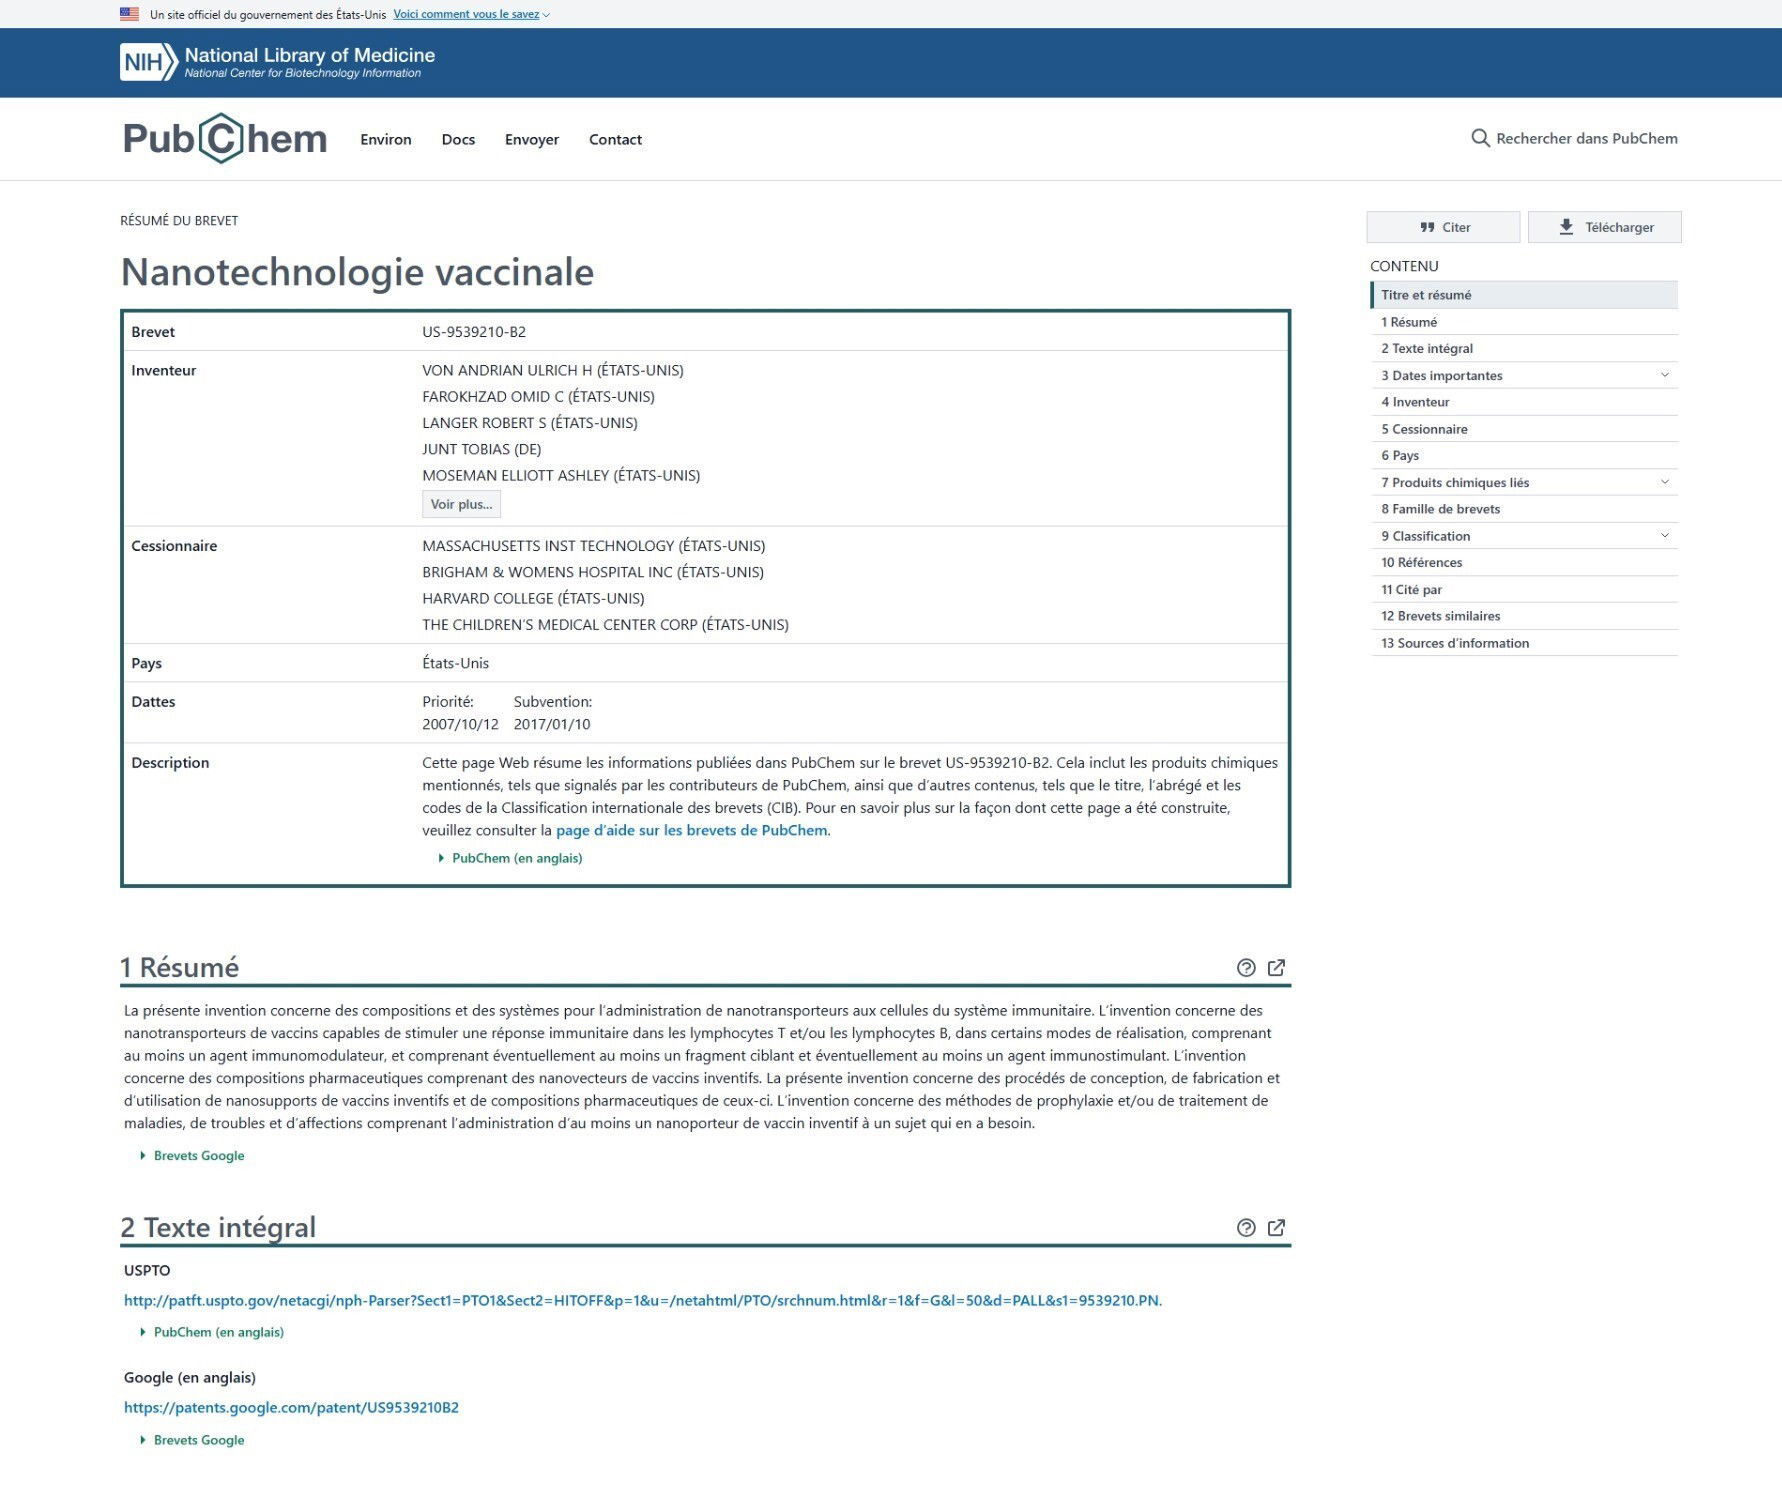The height and width of the screenshot is (1485, 1782).
Task: Click inventor MOSEMAN ELLIOTT ASHLEY
Action: coord(561,475)
